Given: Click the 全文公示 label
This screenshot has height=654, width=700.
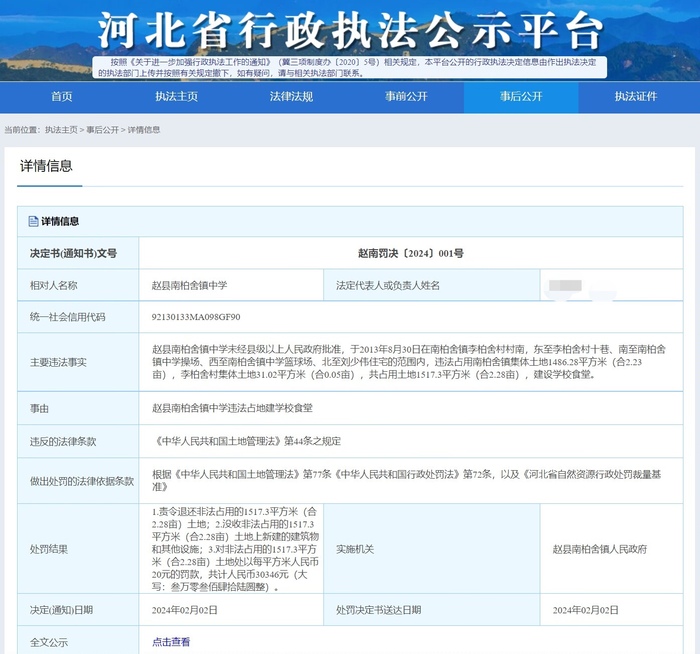Looking at the screenshot, I should pyautogui.click(x=49, y=642).
